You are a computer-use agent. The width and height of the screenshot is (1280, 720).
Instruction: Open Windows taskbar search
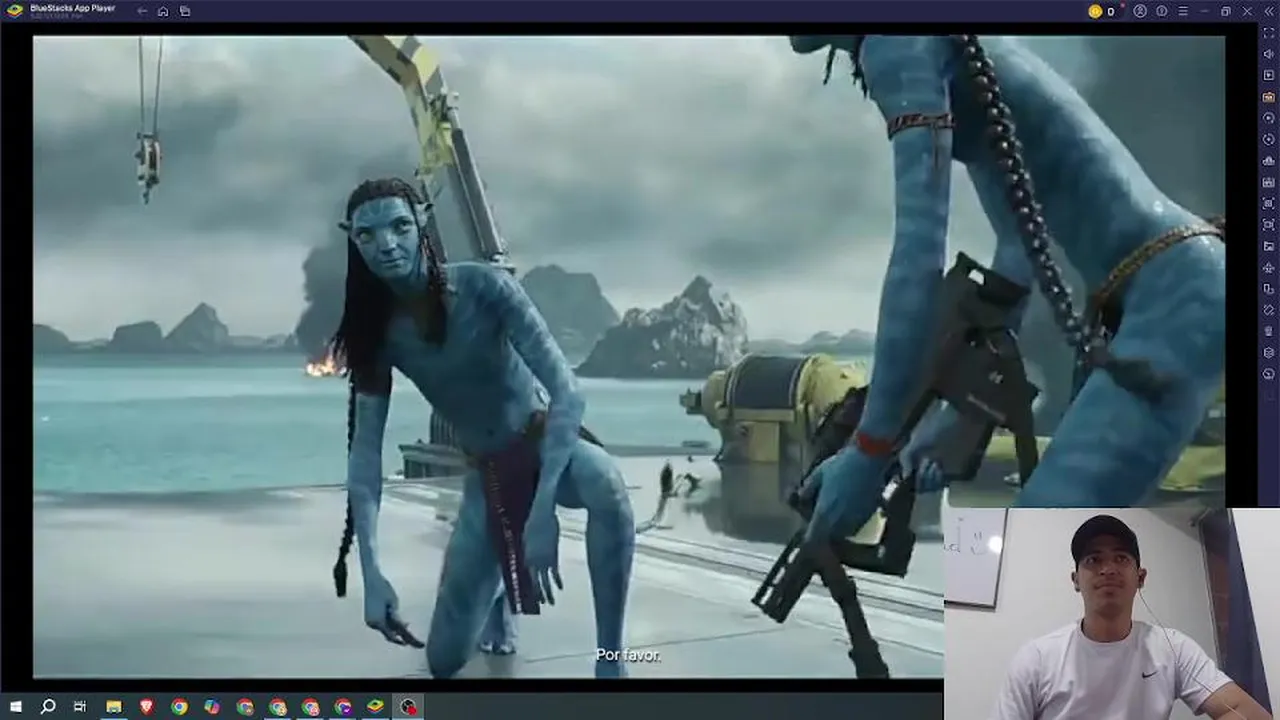pos(47,707)
